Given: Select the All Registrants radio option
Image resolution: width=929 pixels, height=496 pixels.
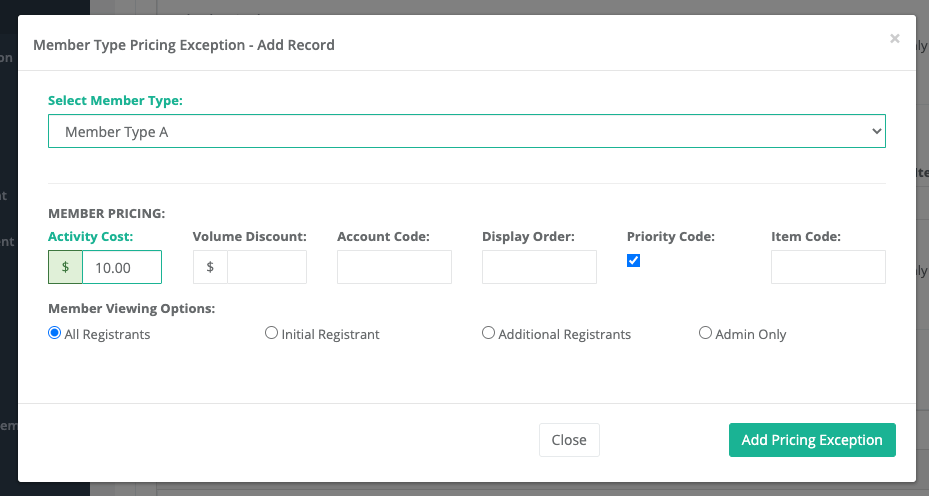Looking at the screenshot, I should (55, 333).
